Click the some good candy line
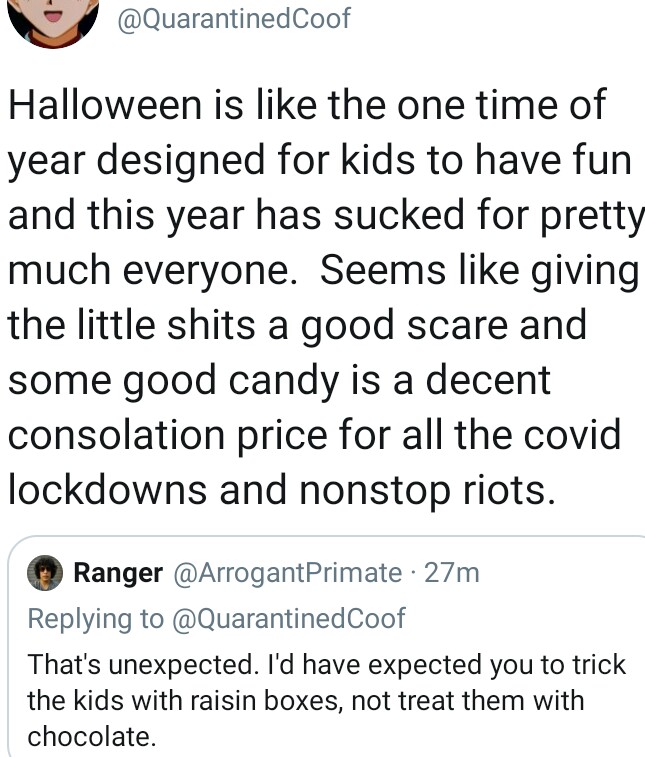 pyautogui.click(x=279, y=380)
